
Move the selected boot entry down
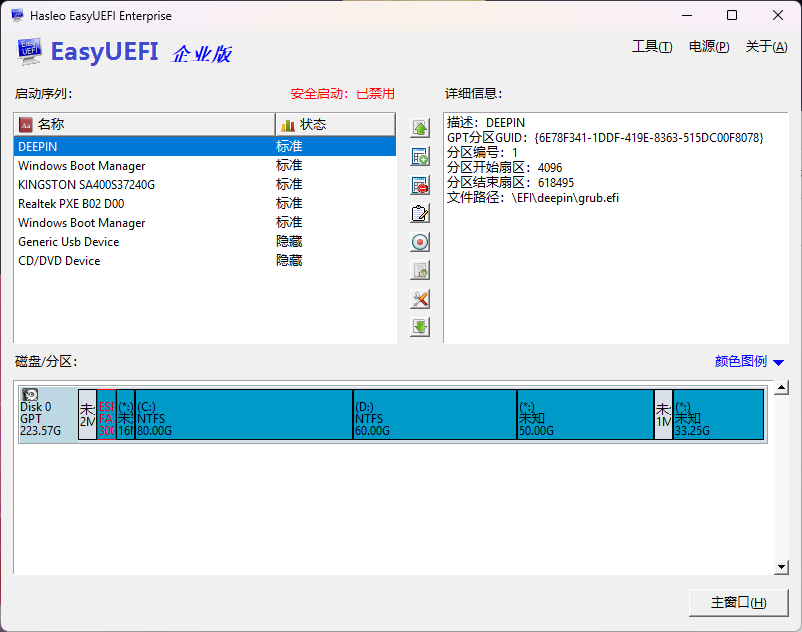420,327
